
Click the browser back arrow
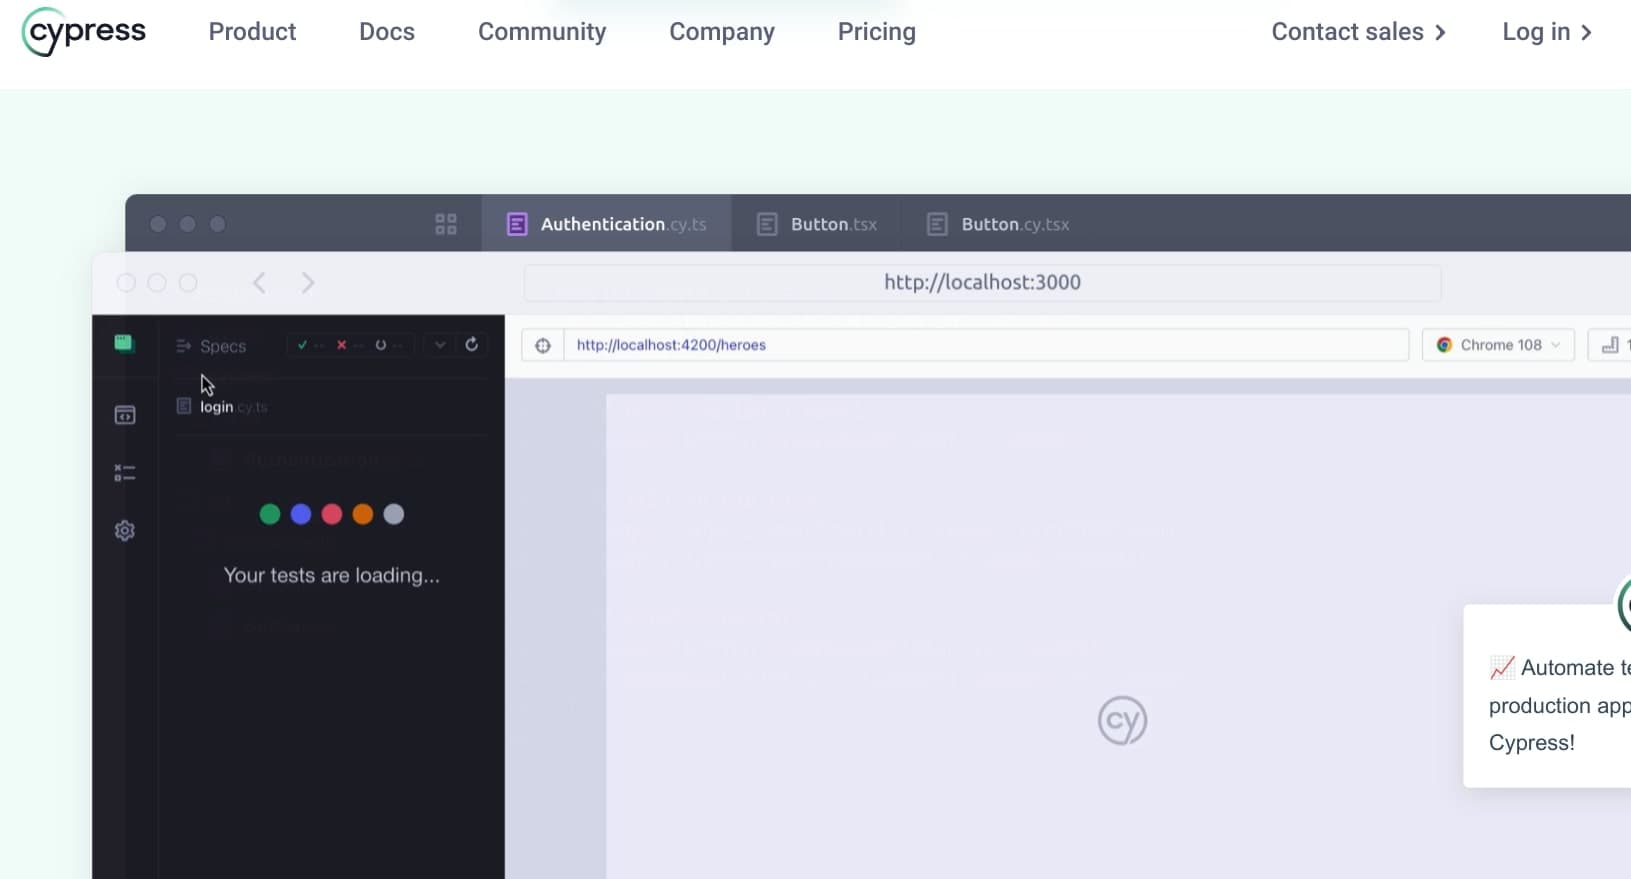pyautogui.click(x=259, y=283)
